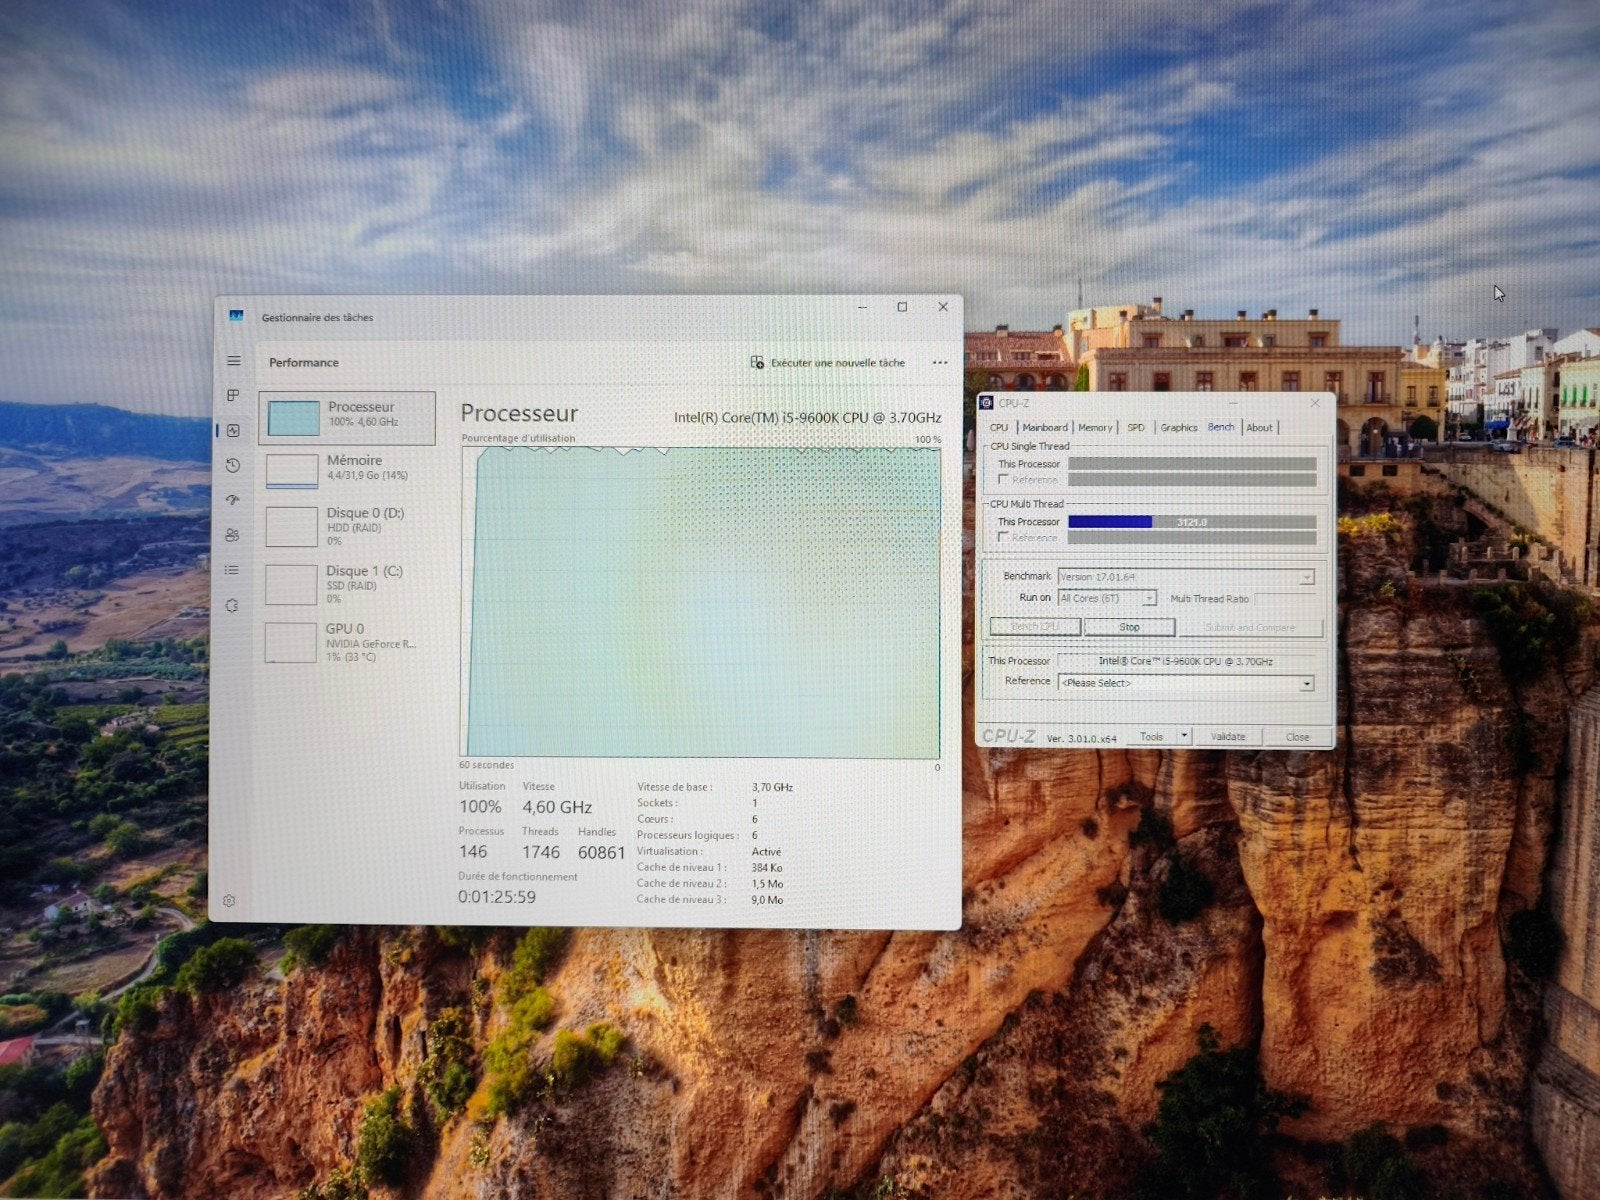Viewport: 1600px width, 1200px height.
Task: Select Disque 0 (D:) performance entry
Action: click(348, 526)
